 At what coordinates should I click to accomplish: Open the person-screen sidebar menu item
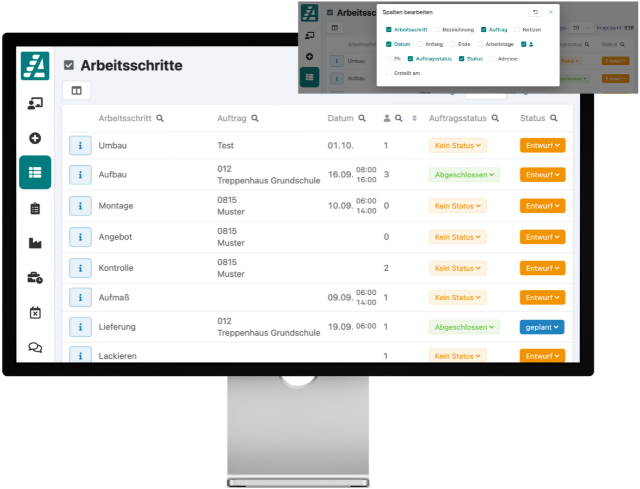point(35,103)
